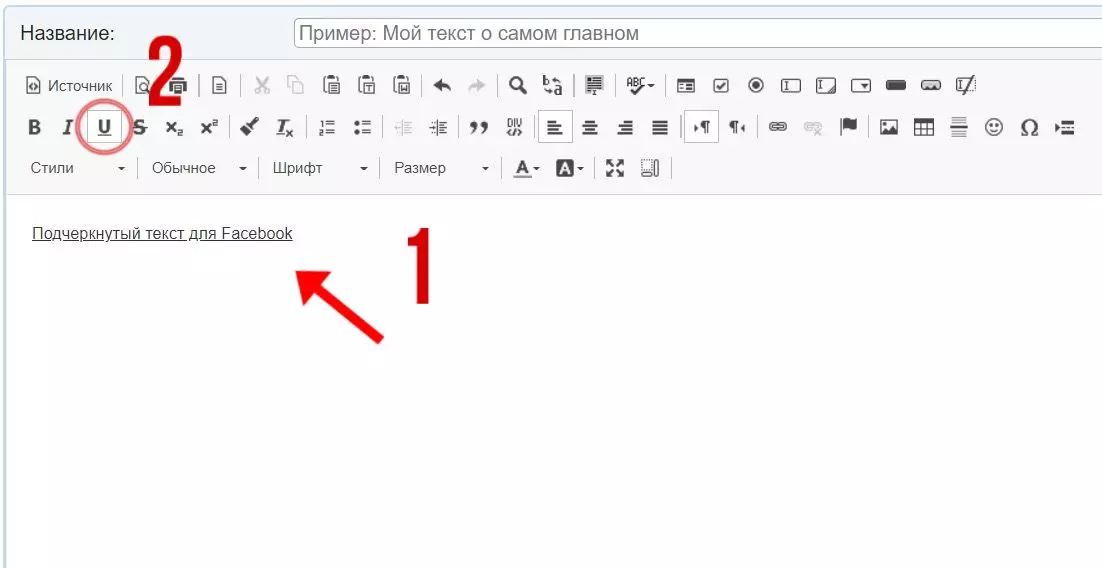Insert an image button element
The image size is (1102, 568).
[x=931, y=86]
